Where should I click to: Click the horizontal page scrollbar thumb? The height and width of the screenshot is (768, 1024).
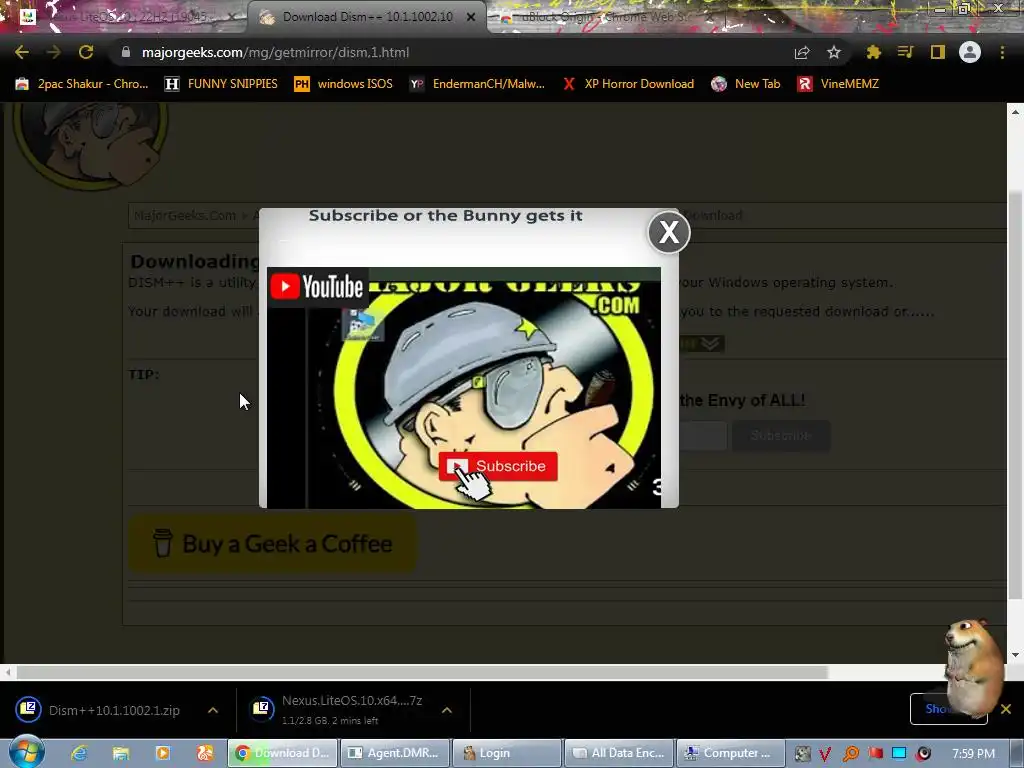coord(422,672)
